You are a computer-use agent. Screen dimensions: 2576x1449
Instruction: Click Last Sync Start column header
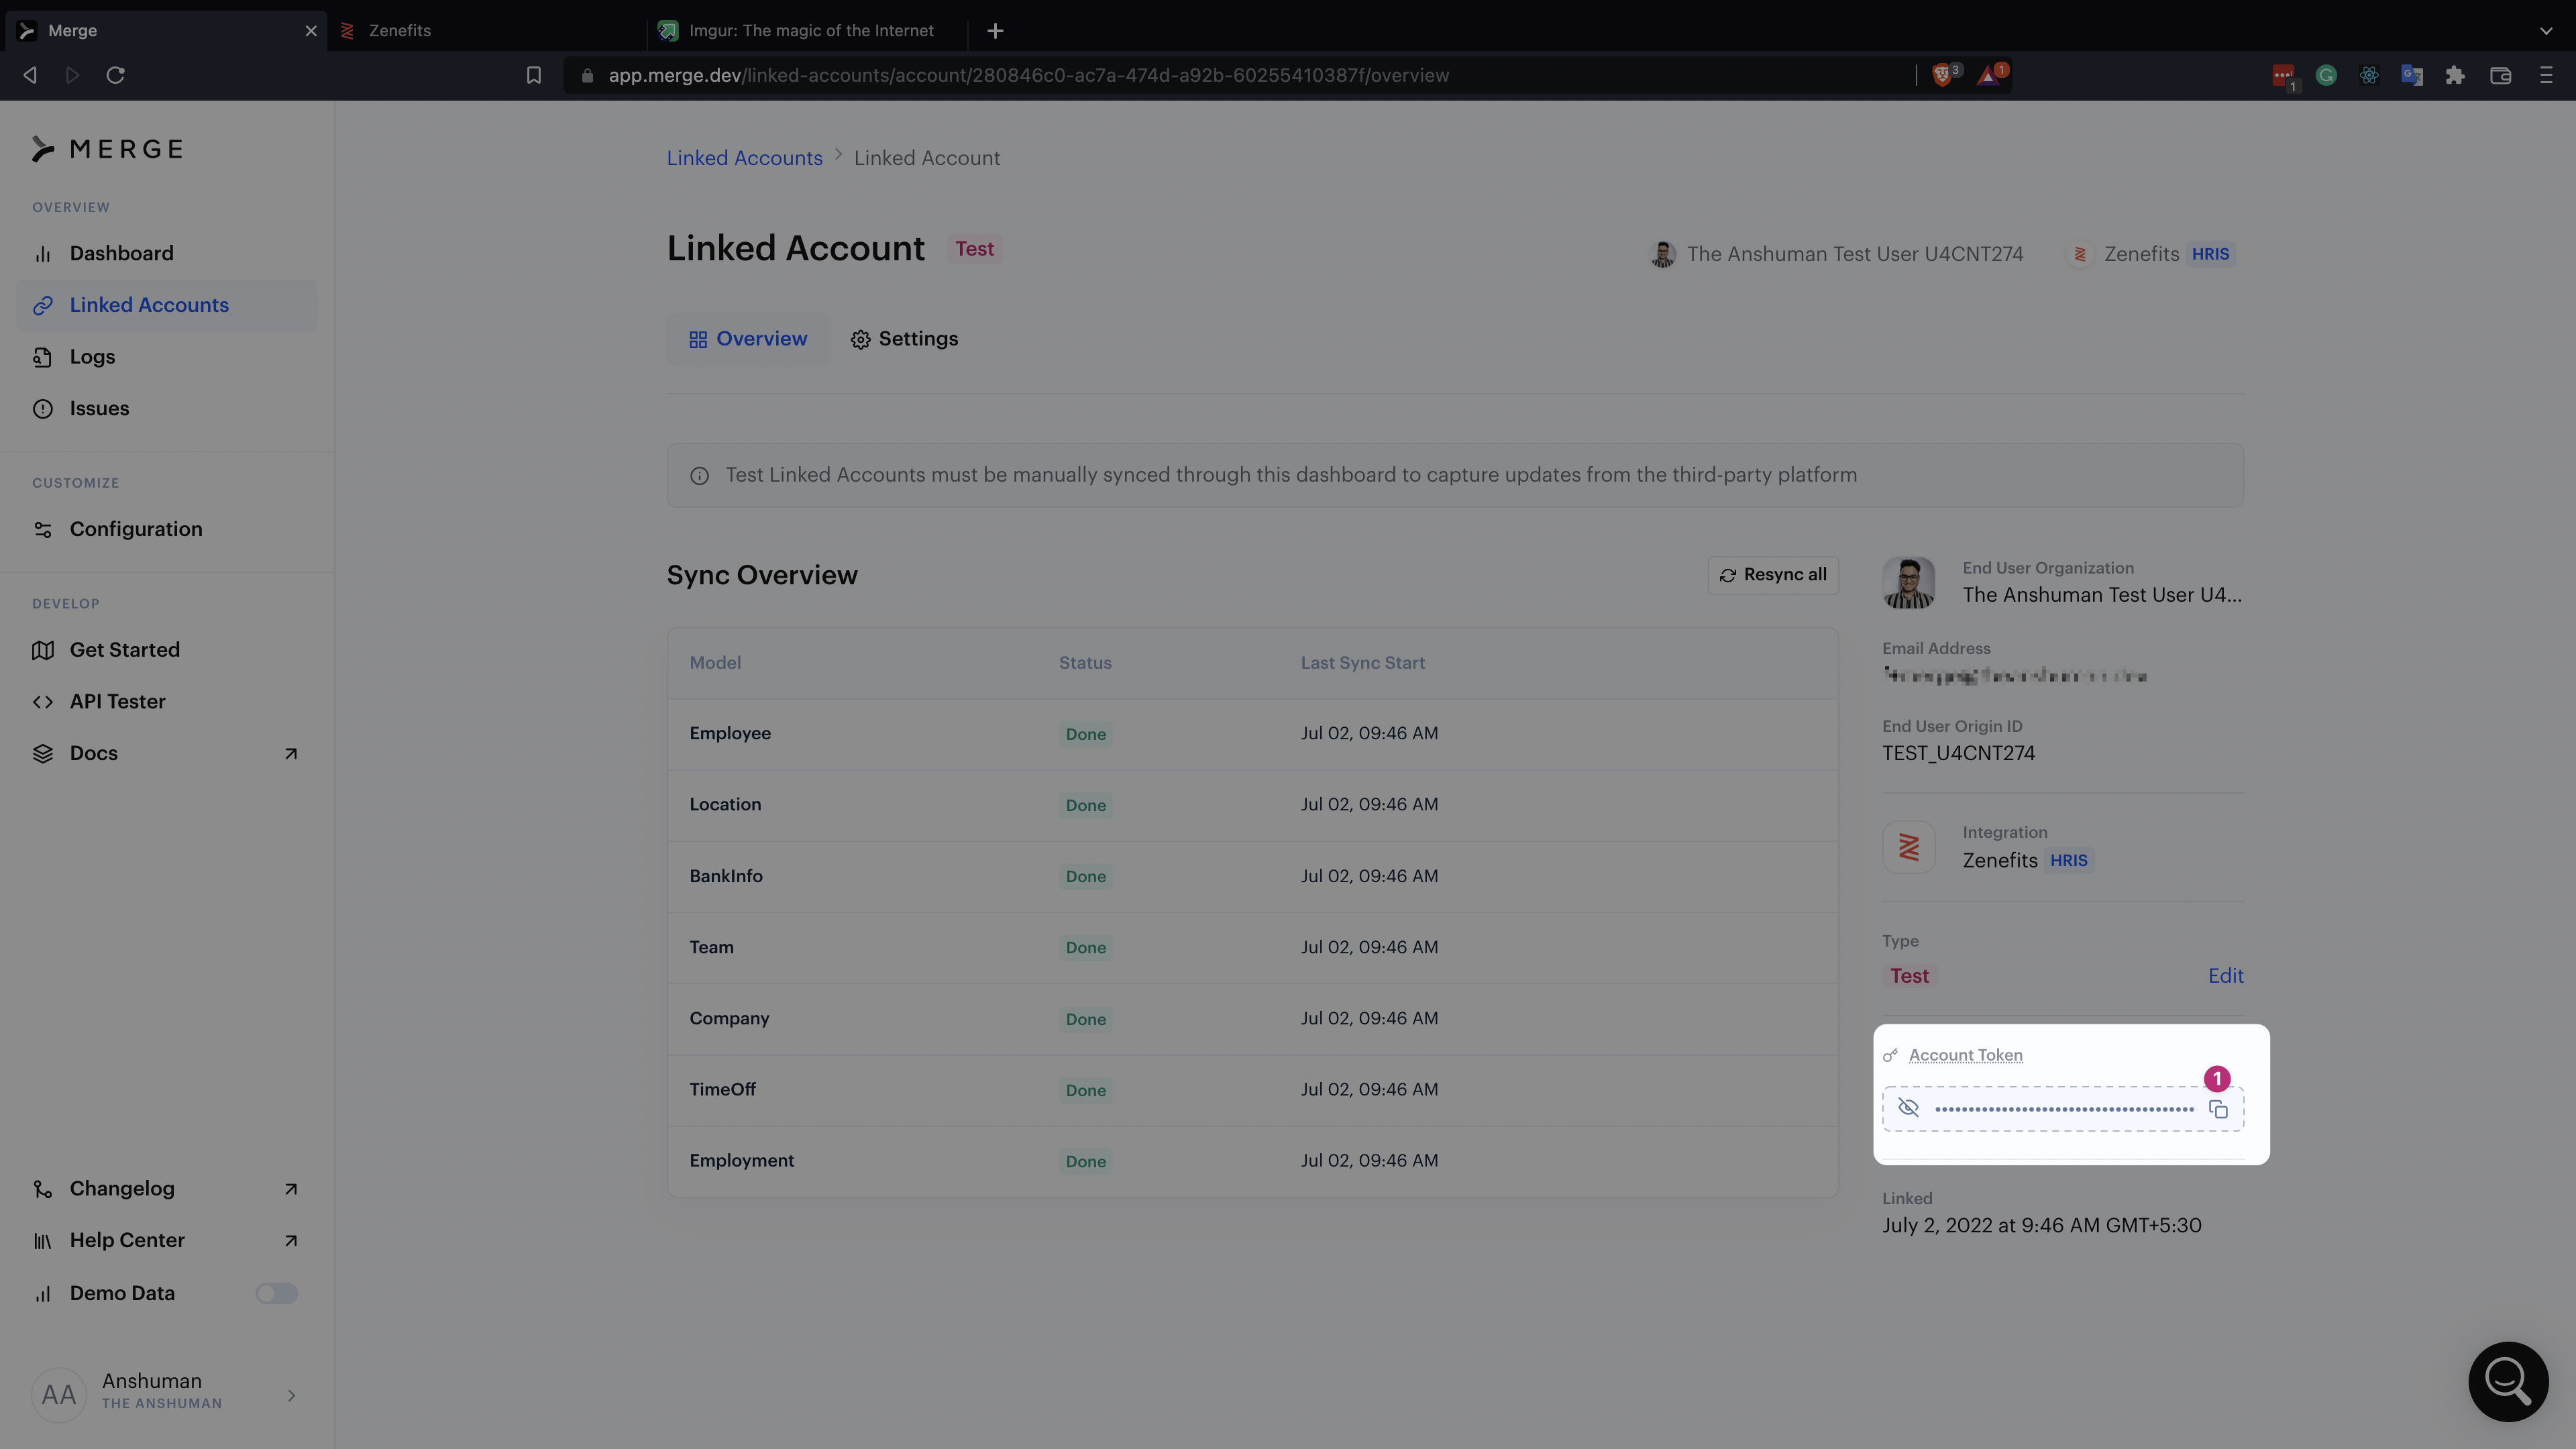point(1362,663)
